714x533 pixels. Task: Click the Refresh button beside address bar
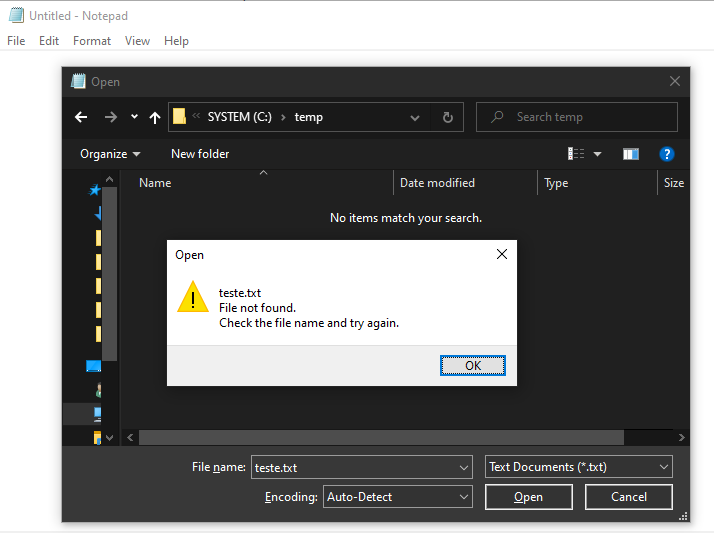(447, 117)
